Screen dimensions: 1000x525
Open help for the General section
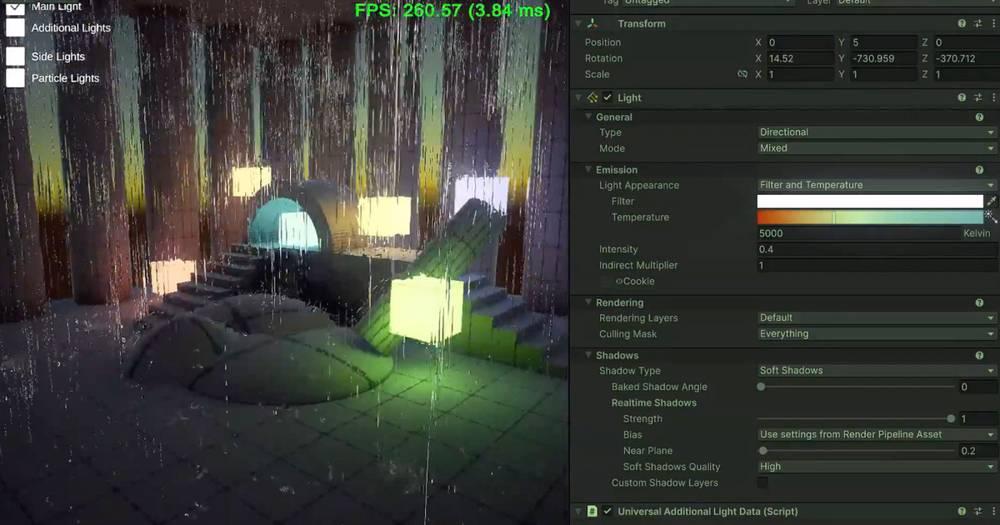980,117
